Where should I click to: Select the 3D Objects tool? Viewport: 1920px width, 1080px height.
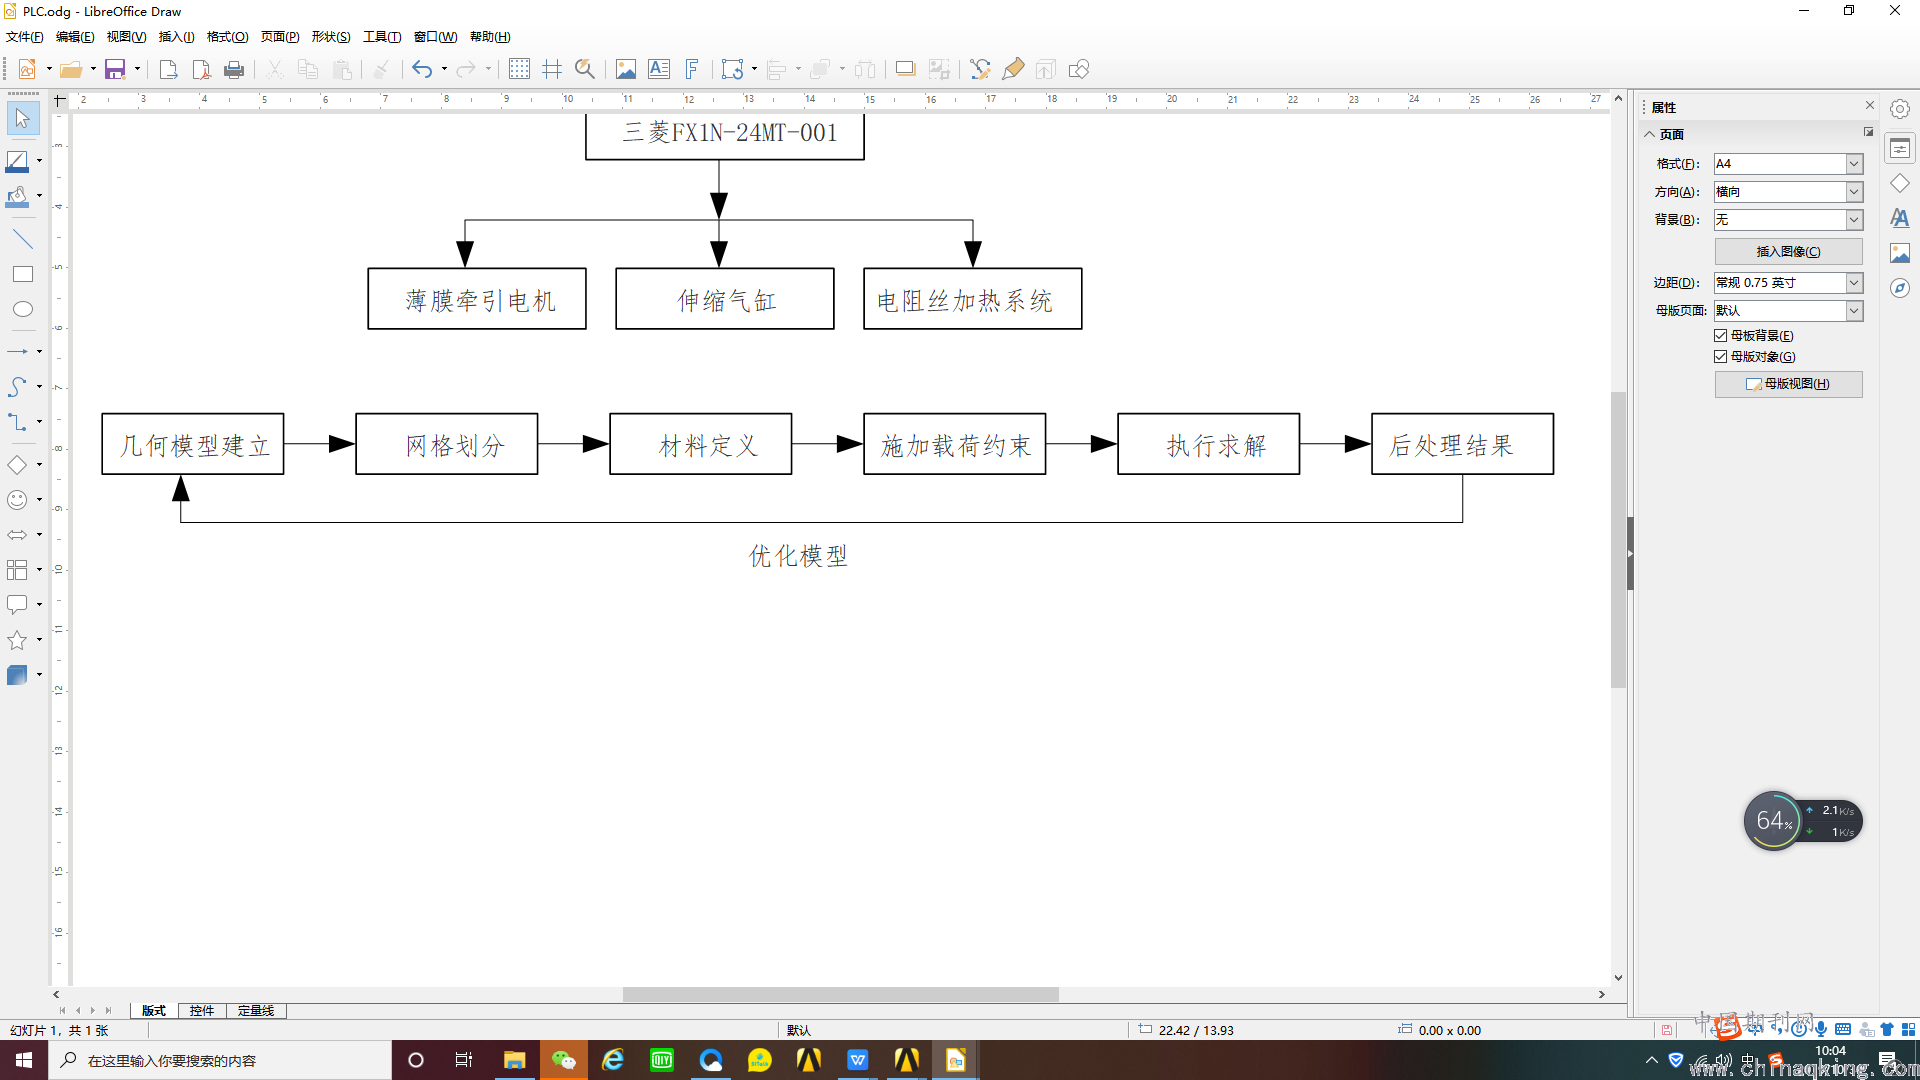coord(18,674)
